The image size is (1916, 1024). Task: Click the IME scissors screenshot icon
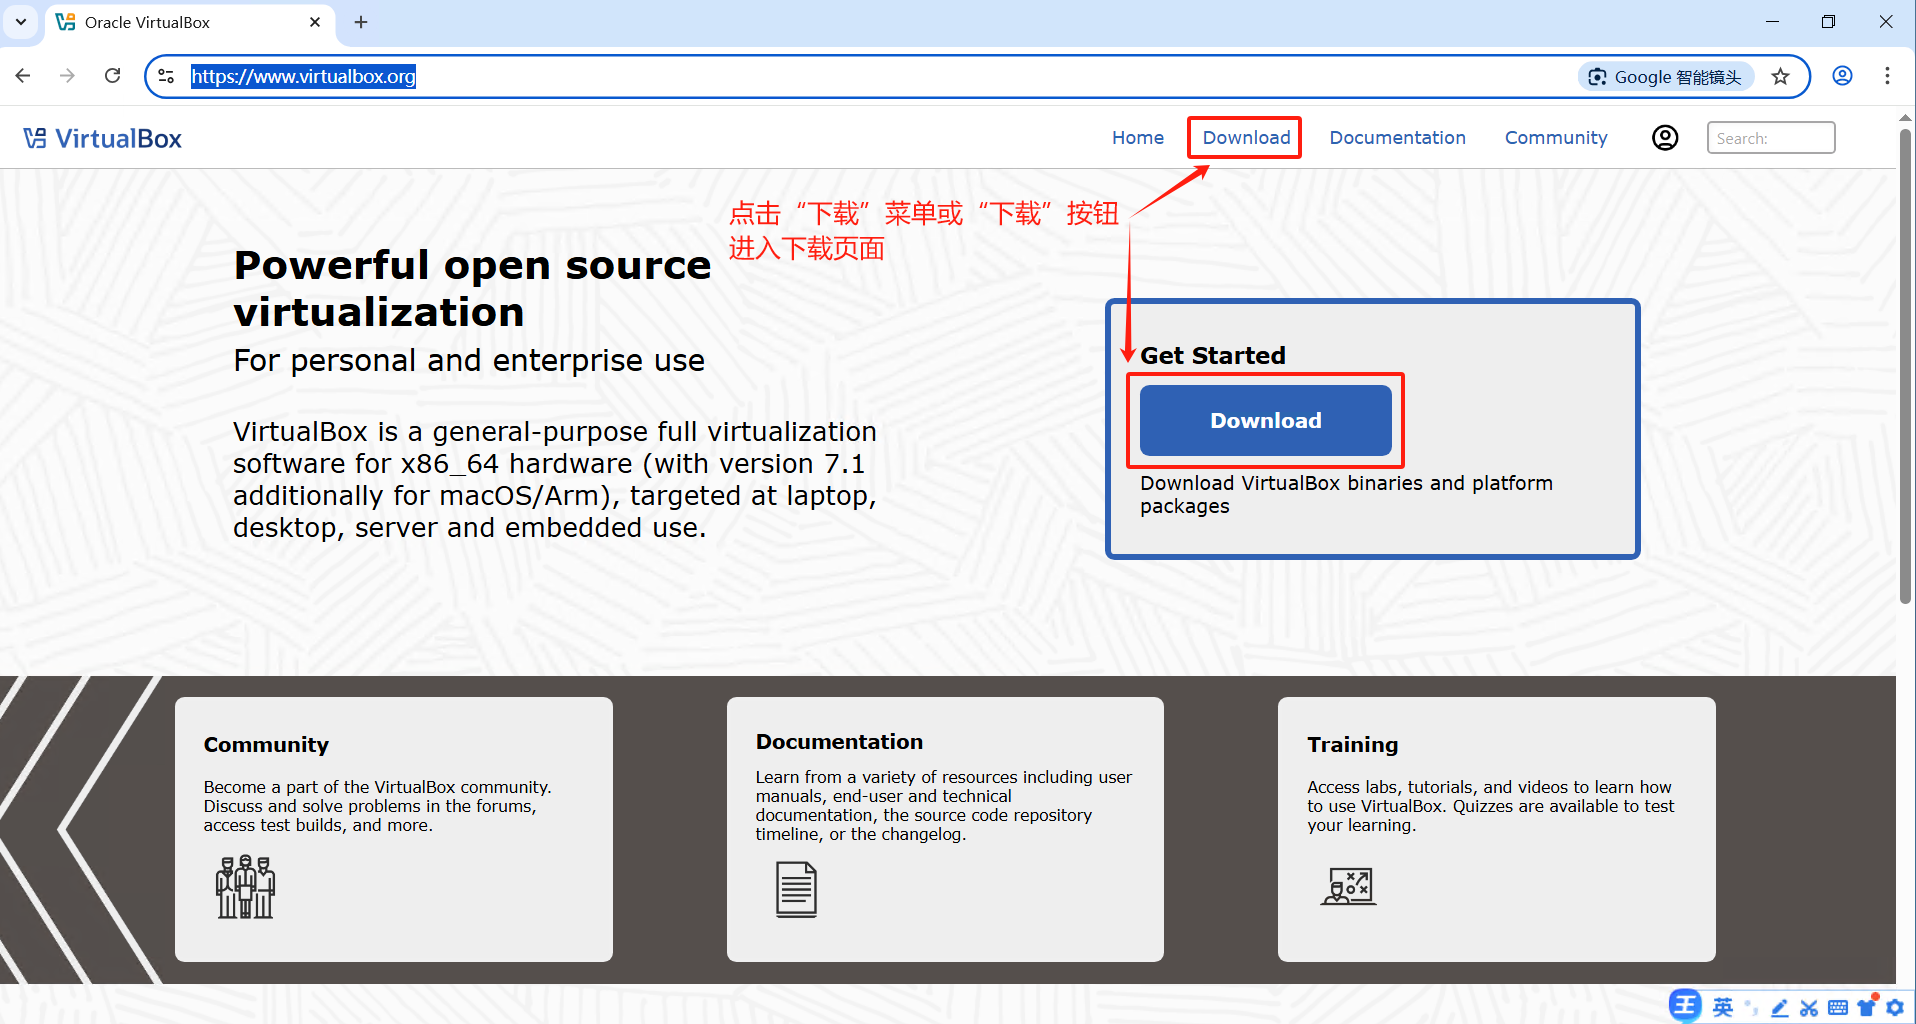(x=1808, y=1008)
